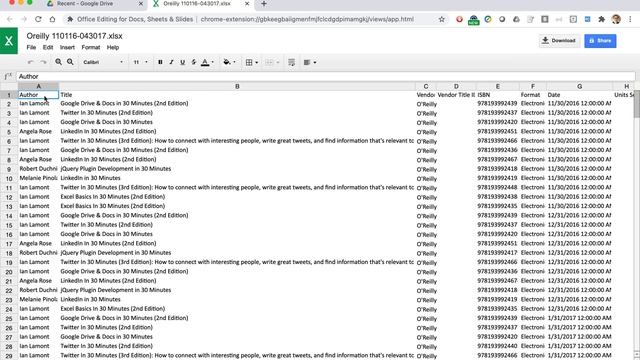Click cell 'Melanie Pinol:' in row 10
The height and width of the screenshot is (360, 640).
pyautogui.click(x=38, y=178)
